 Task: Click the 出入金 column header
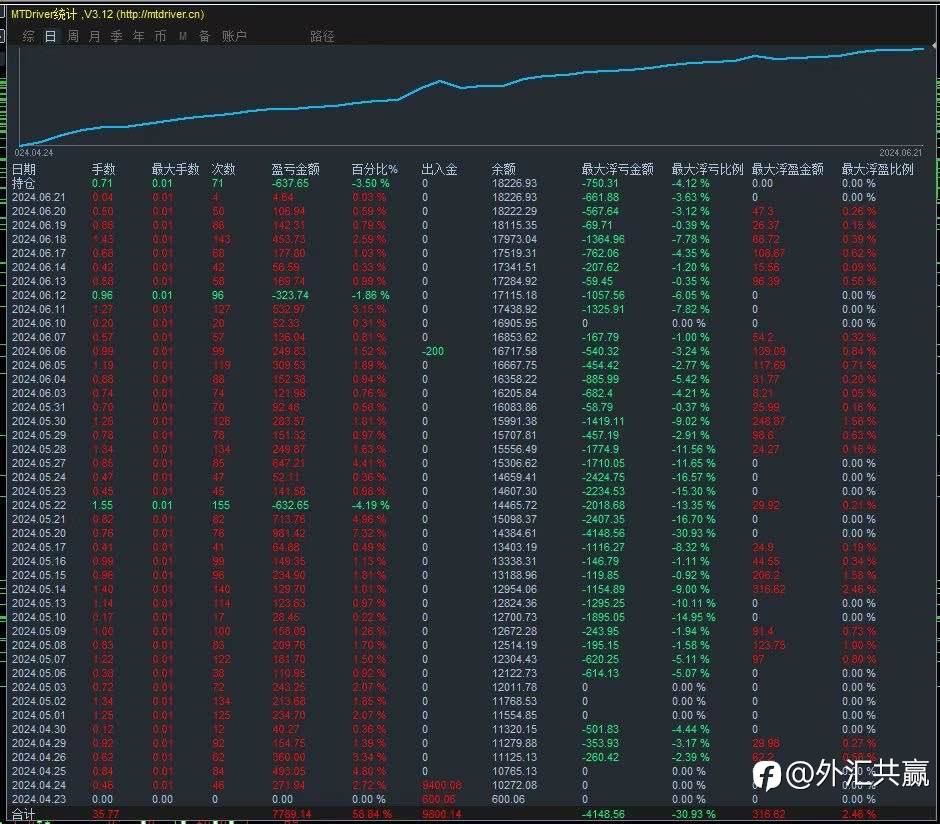point(439,170)
